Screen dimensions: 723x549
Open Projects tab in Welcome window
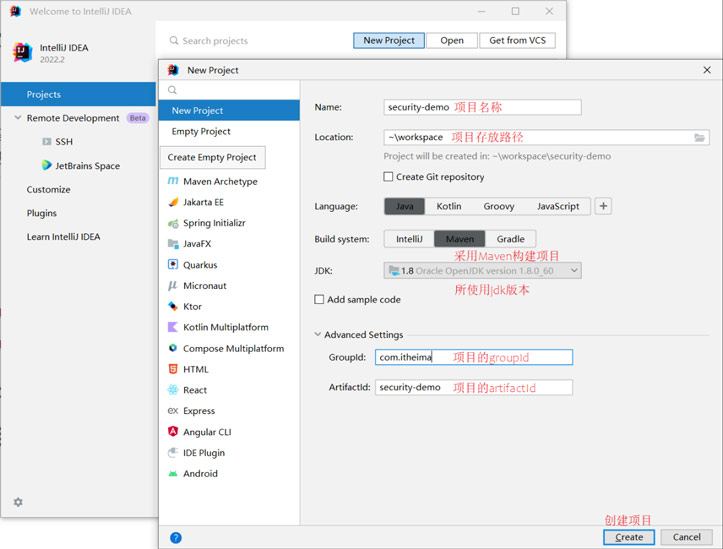point(78,94)
